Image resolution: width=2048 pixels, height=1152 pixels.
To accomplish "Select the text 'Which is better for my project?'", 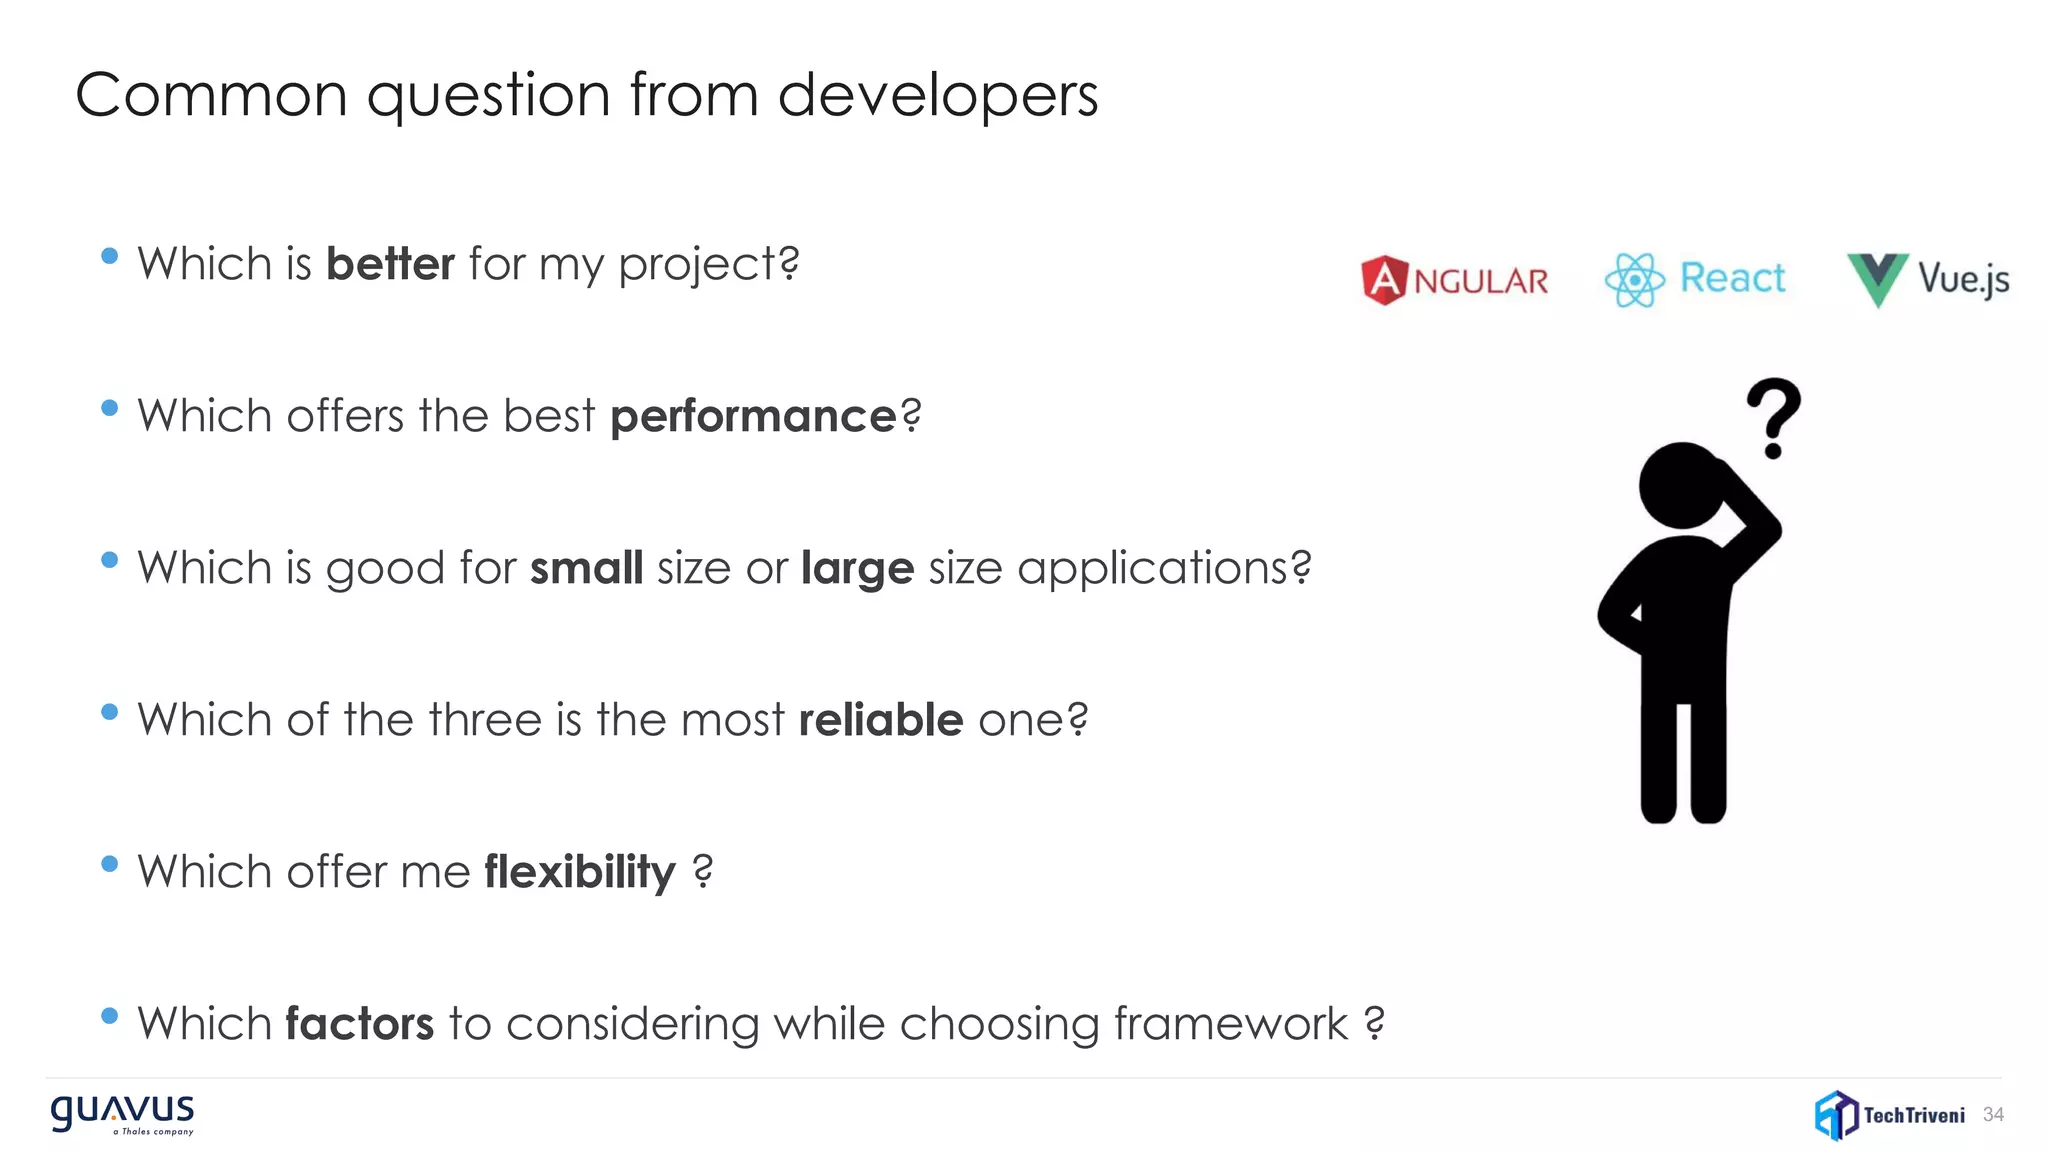I will pos(469,264).
